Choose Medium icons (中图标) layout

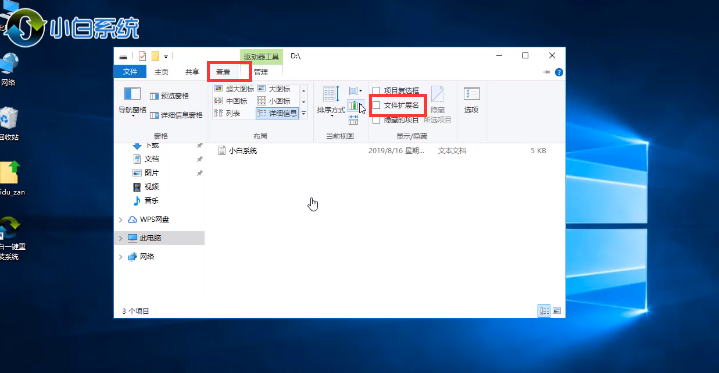point(231,101)
